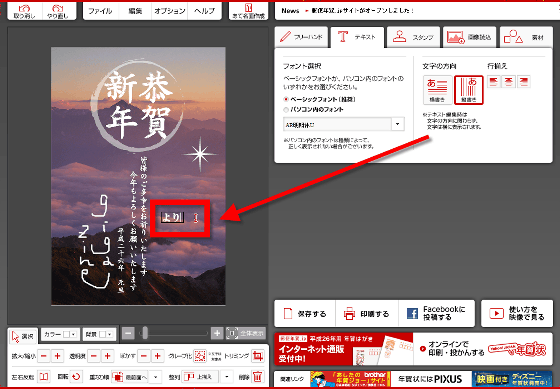The height and width of the screenshot is (389, 560).
Task: Open the brother 年賀状 site banner
Action: [x=349, y=379]
